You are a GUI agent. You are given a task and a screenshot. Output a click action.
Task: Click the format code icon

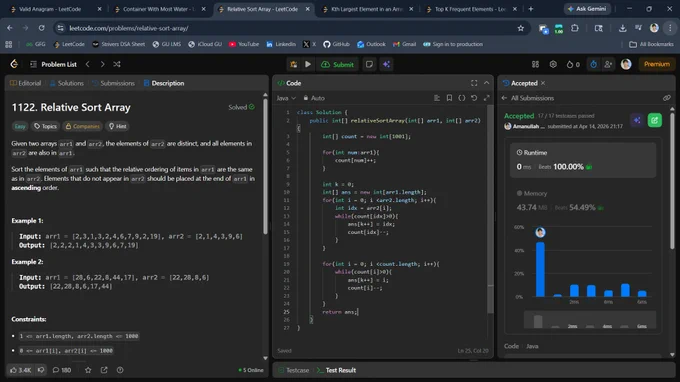coord(437,98)
